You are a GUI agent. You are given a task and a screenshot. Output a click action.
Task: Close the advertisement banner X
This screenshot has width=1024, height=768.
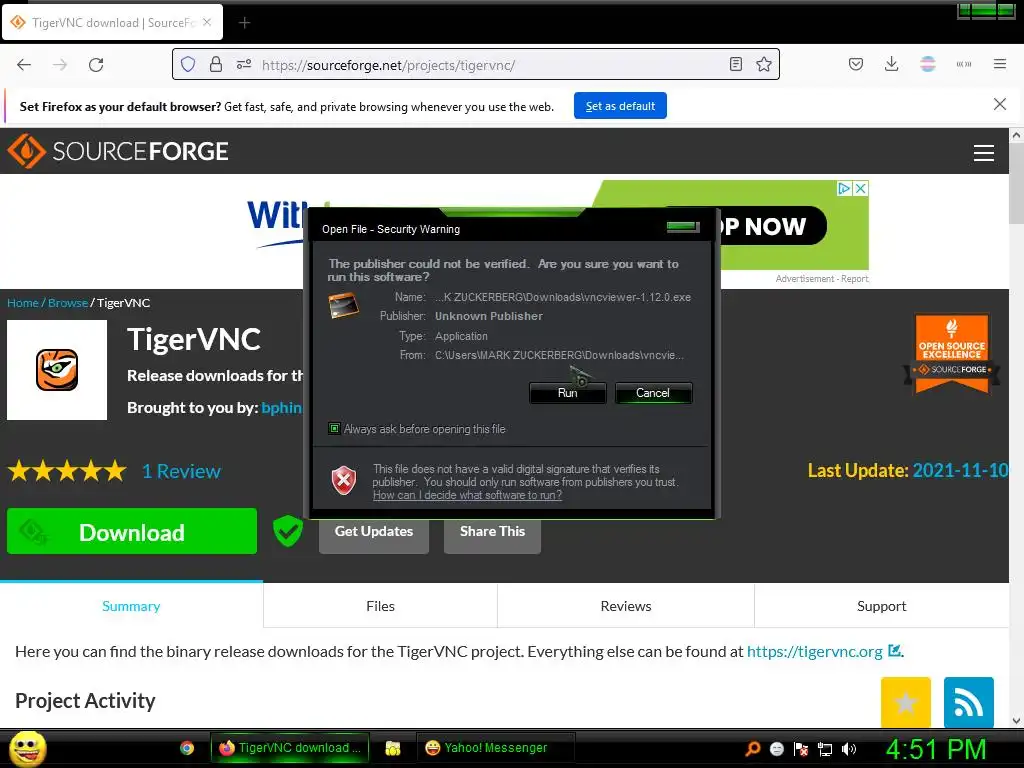coord(861,188)
